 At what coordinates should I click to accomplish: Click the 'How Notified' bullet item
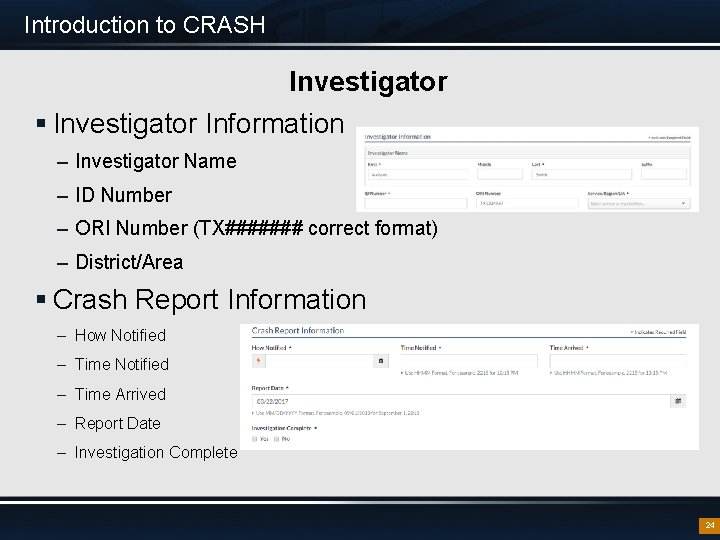tap(120, 336)
